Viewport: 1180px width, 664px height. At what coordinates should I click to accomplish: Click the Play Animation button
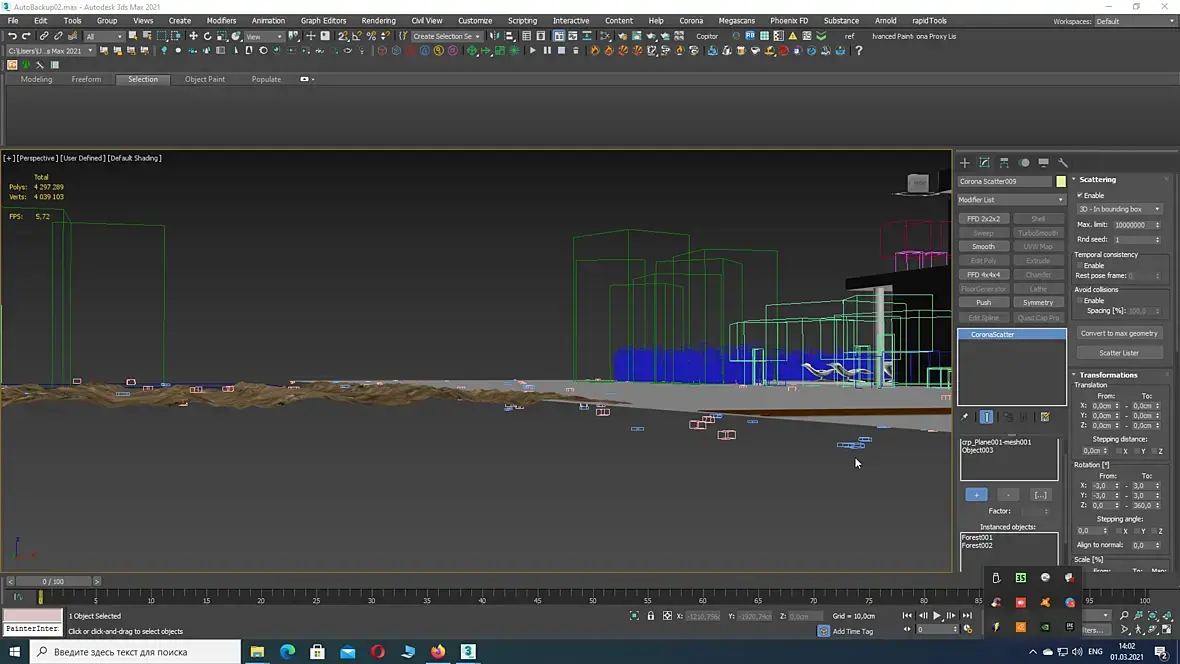tap(937, 616)
